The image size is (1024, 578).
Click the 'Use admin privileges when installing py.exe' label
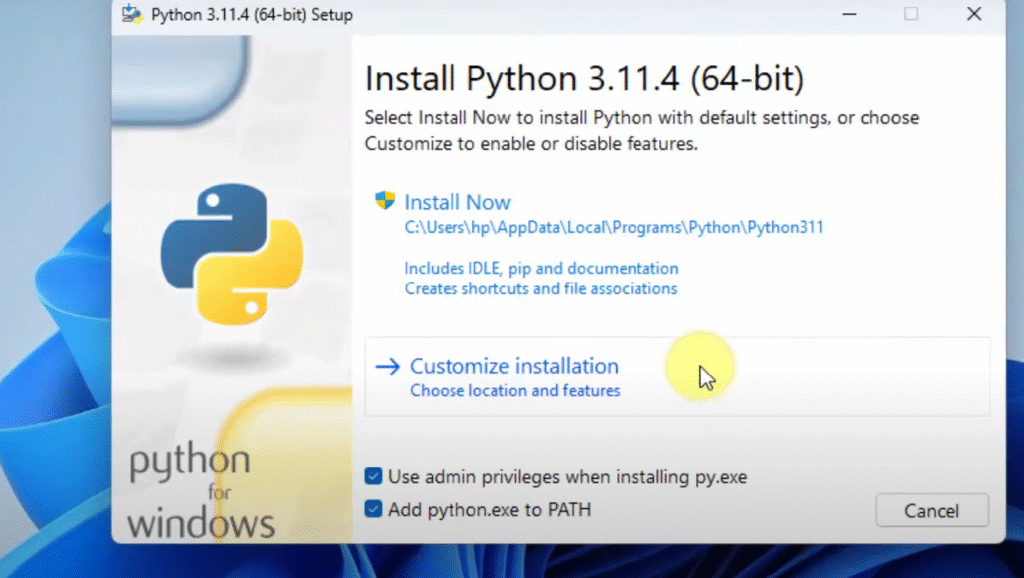[567, 477]
